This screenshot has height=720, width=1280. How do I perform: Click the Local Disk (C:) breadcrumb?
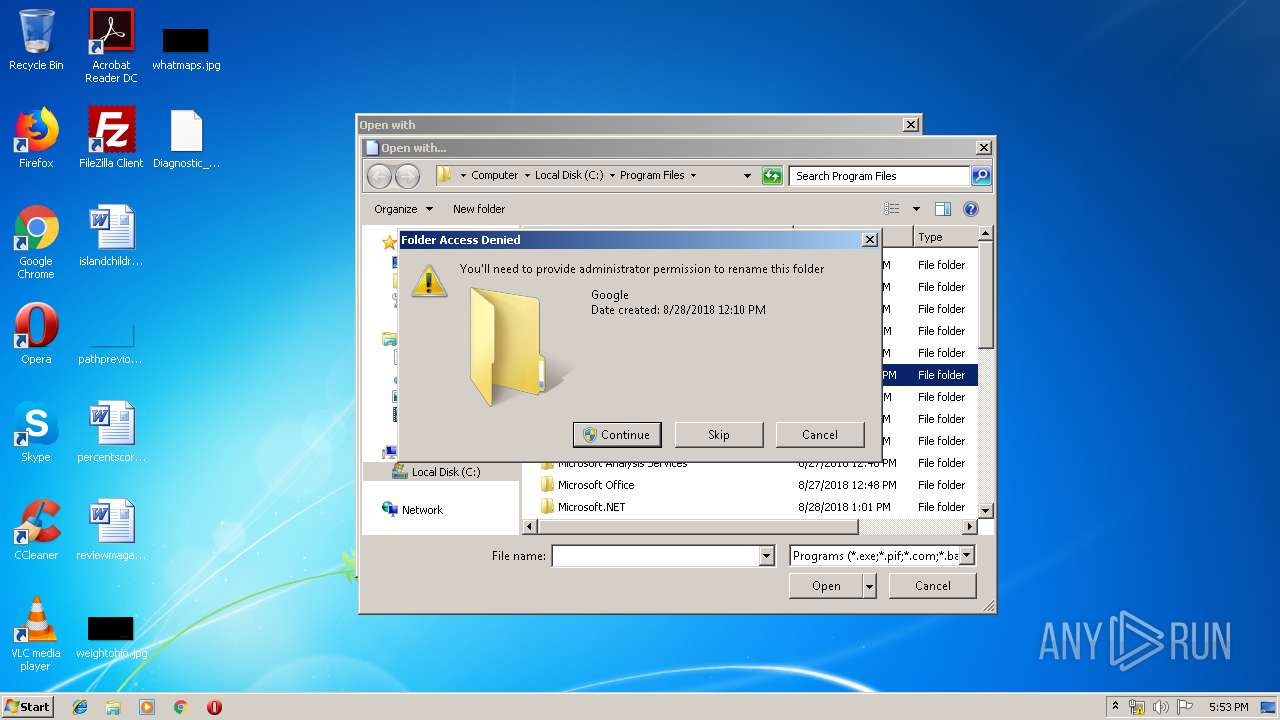568,175
